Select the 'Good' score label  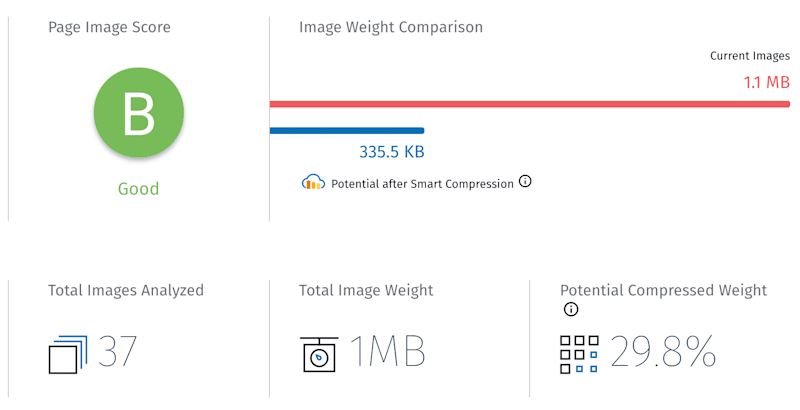[x=138, y=188]
